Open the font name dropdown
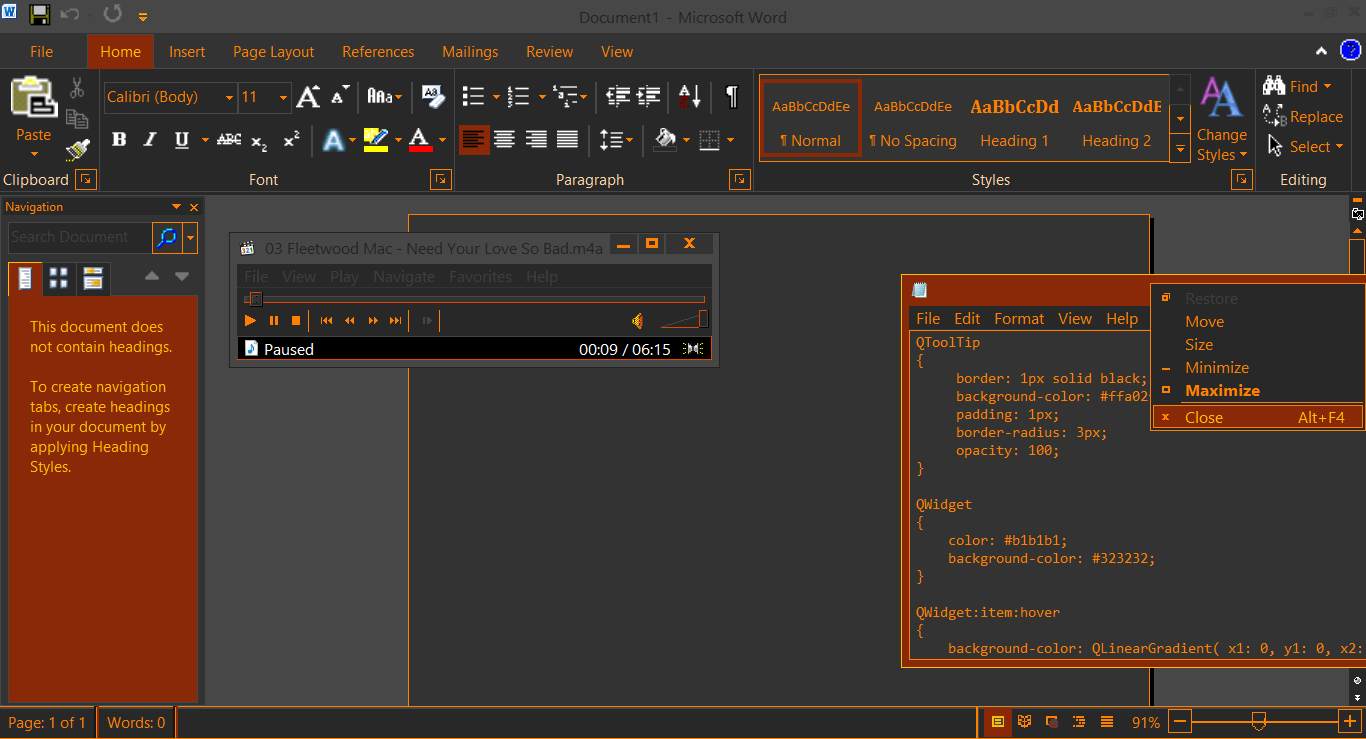The image size is (1366, 739). point(229,97)
